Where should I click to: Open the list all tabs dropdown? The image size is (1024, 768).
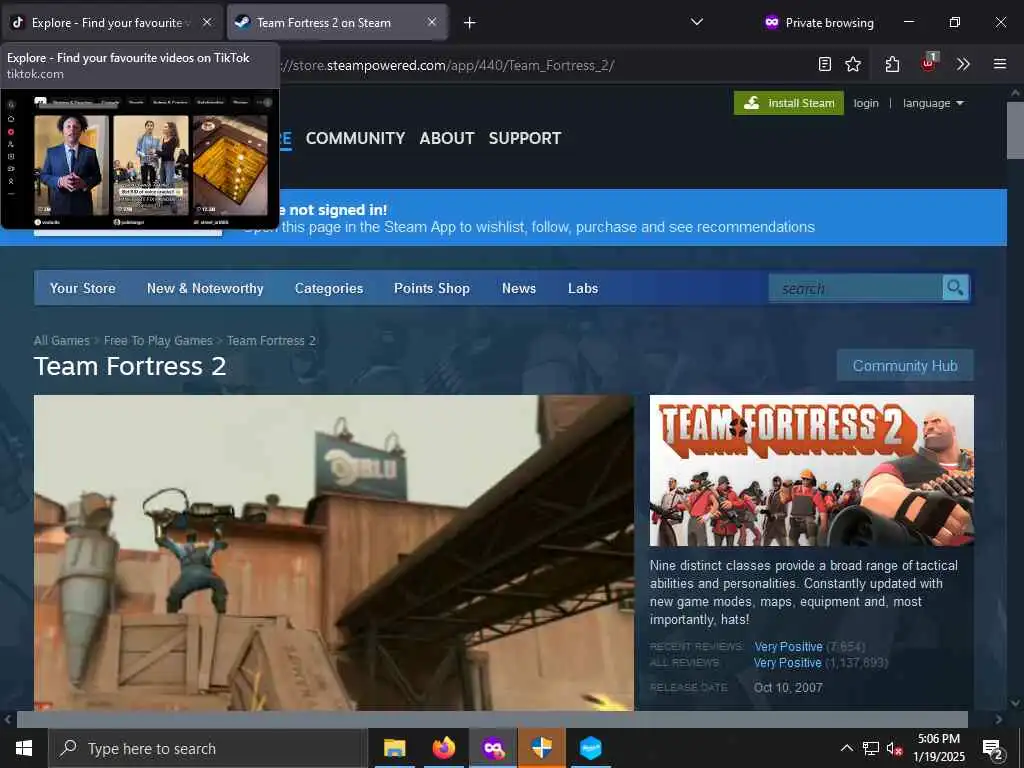(697, 22)
